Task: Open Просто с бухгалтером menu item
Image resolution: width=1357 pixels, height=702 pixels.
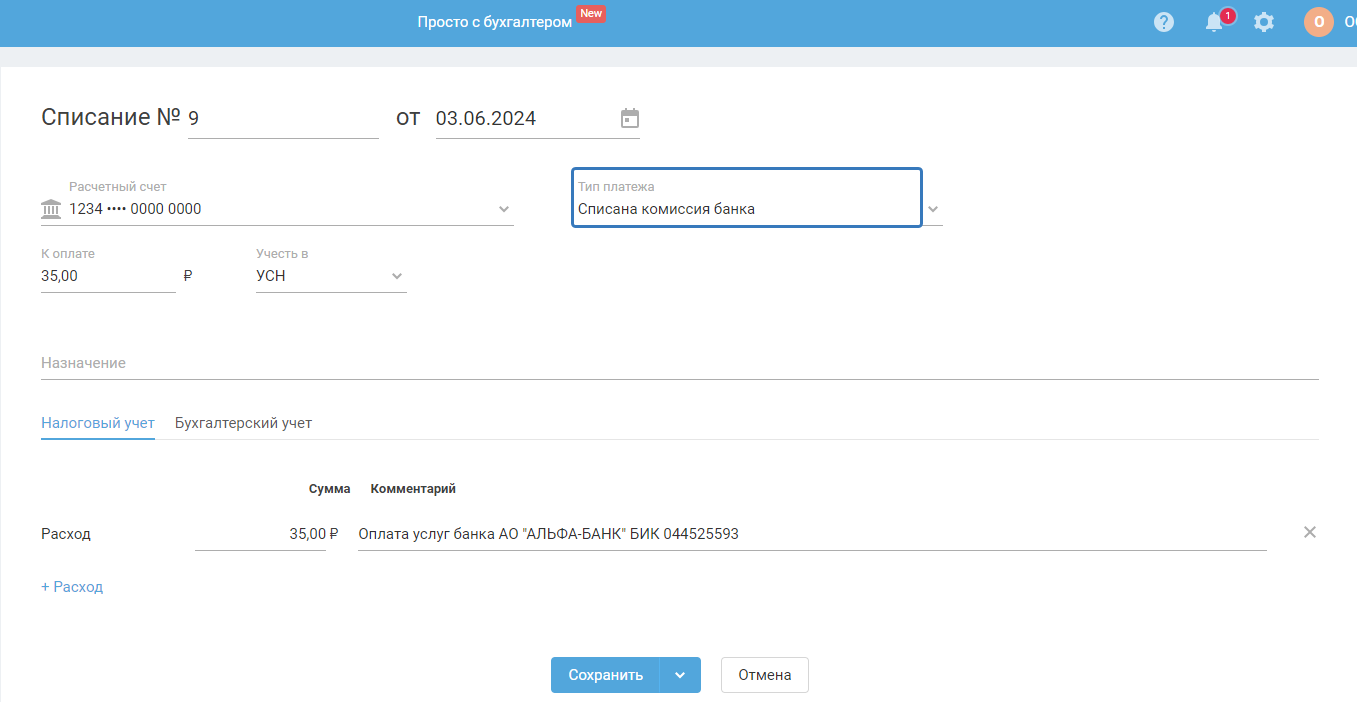Action: click(494, 22)
